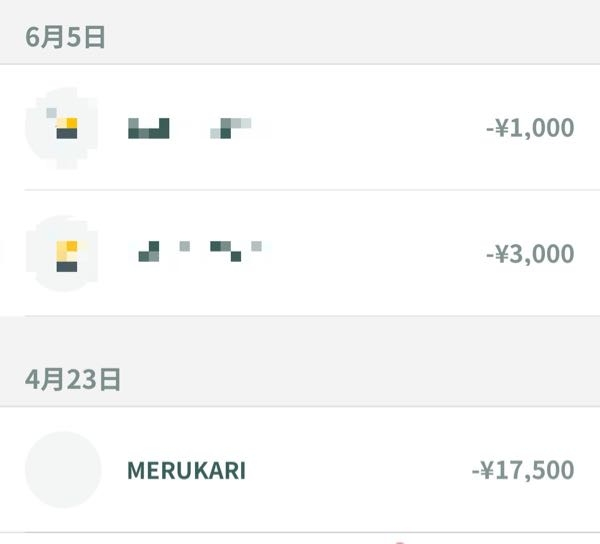Select the 4月23日 date header
600x544 pixels.
[x=73, y=379]
